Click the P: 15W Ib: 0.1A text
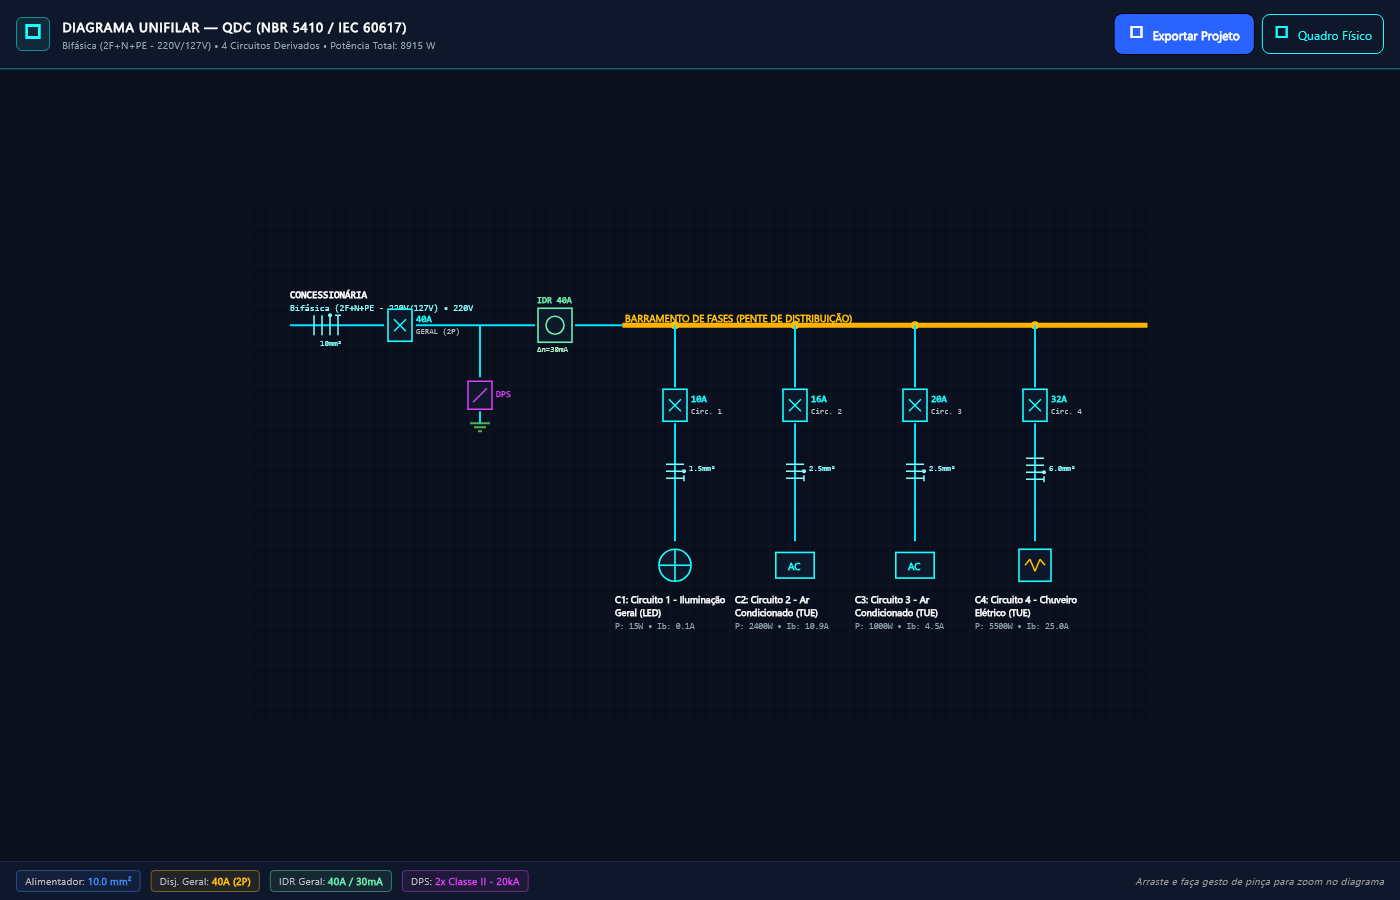The width and height of the screenshot is (1400, 900). click(x=654, y=626)
